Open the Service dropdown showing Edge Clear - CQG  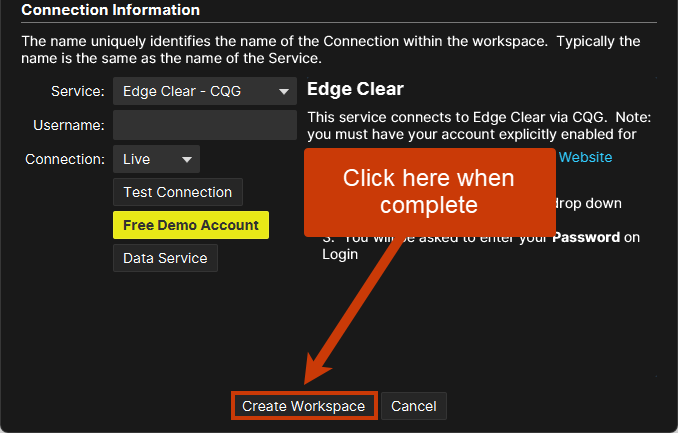pos(195,92)
